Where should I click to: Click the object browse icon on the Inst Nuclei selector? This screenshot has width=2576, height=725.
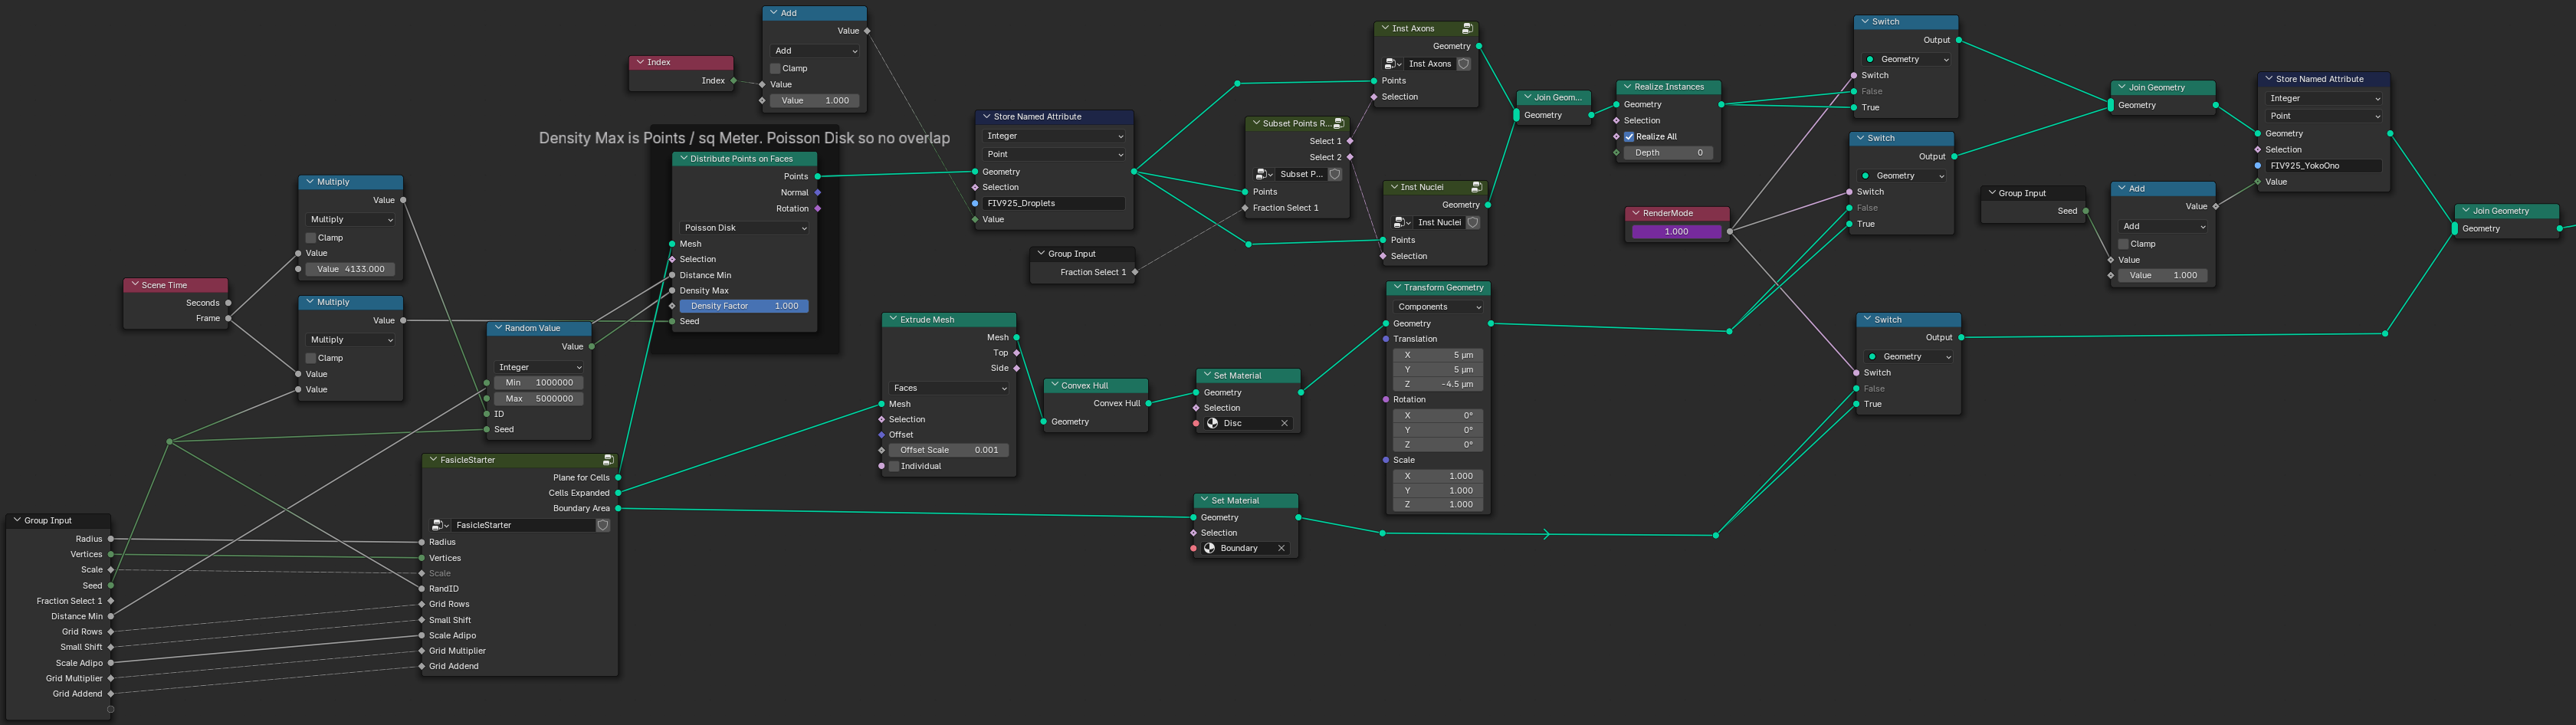pos(1400,222)
